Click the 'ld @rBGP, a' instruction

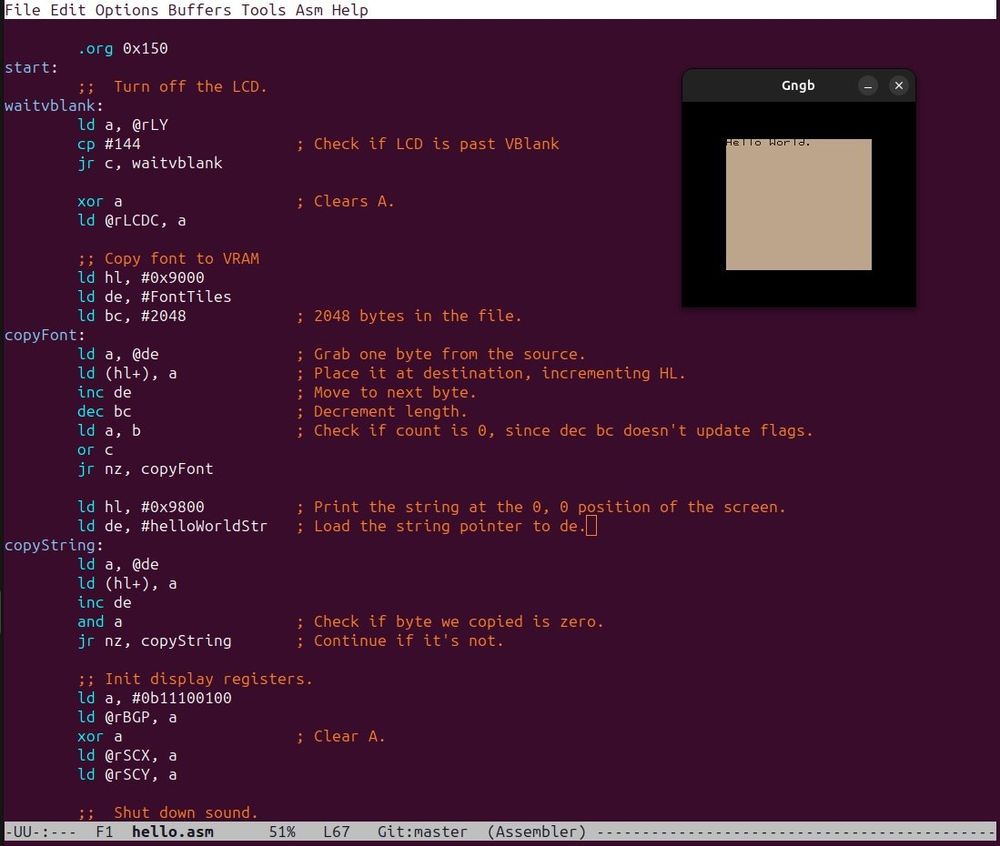click(x=127, y=718)
